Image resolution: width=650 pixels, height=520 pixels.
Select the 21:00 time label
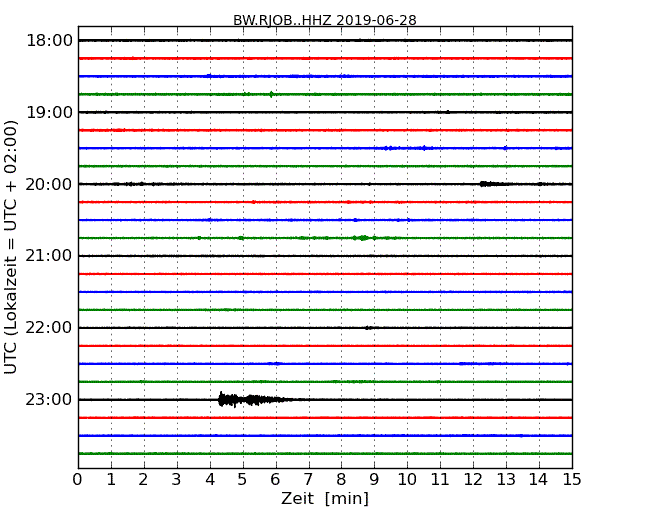[x=49, y=256]
